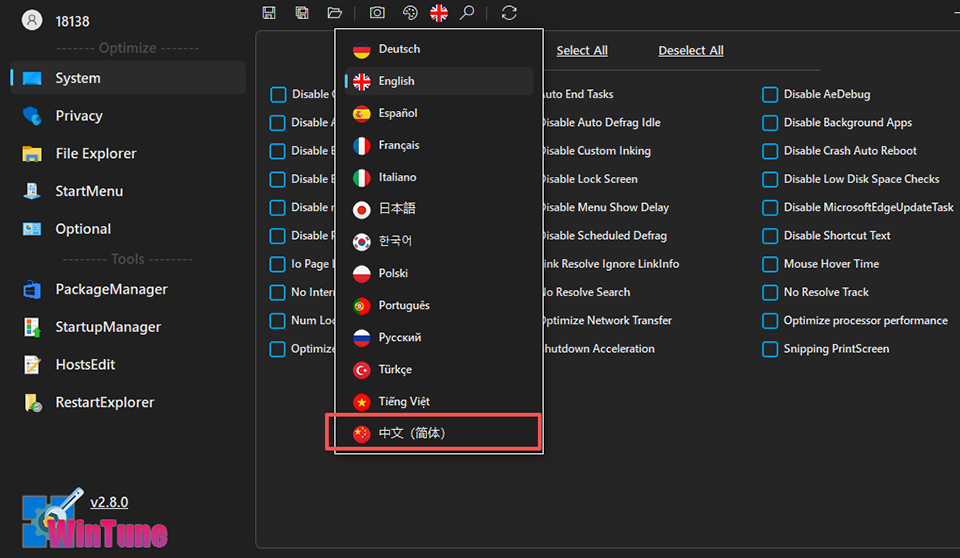
Task: Click the open folder toolbar icon
Action: tap(335, 13)
